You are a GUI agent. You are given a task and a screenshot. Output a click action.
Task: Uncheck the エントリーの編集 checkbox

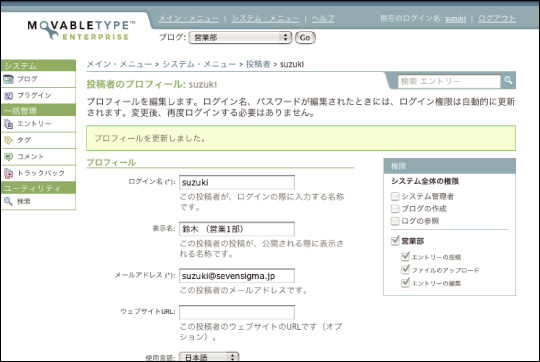click(x=405, y=283)
